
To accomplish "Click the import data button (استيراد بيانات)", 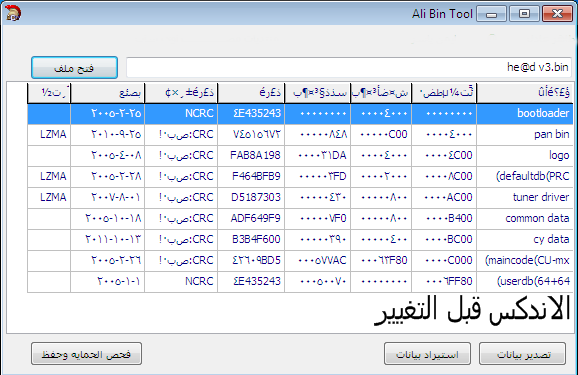I will coord(427,354).
